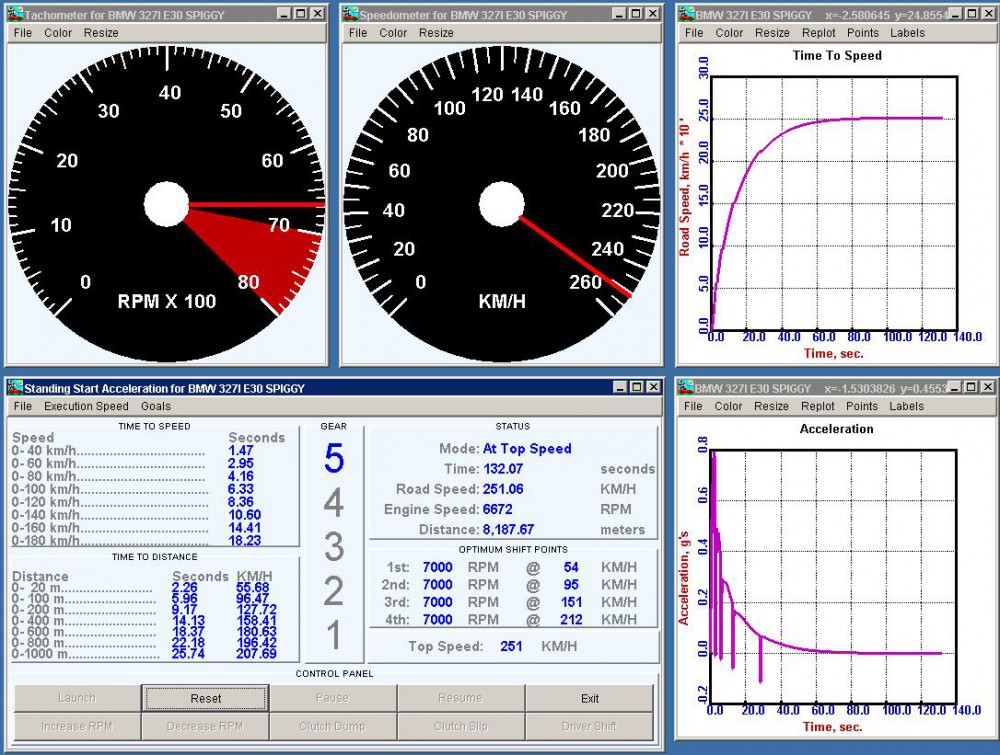Open Labels menu in the Time To Speed window
Image resolution: width=1000 pixels, height=755 pixels.
(907, 33)
